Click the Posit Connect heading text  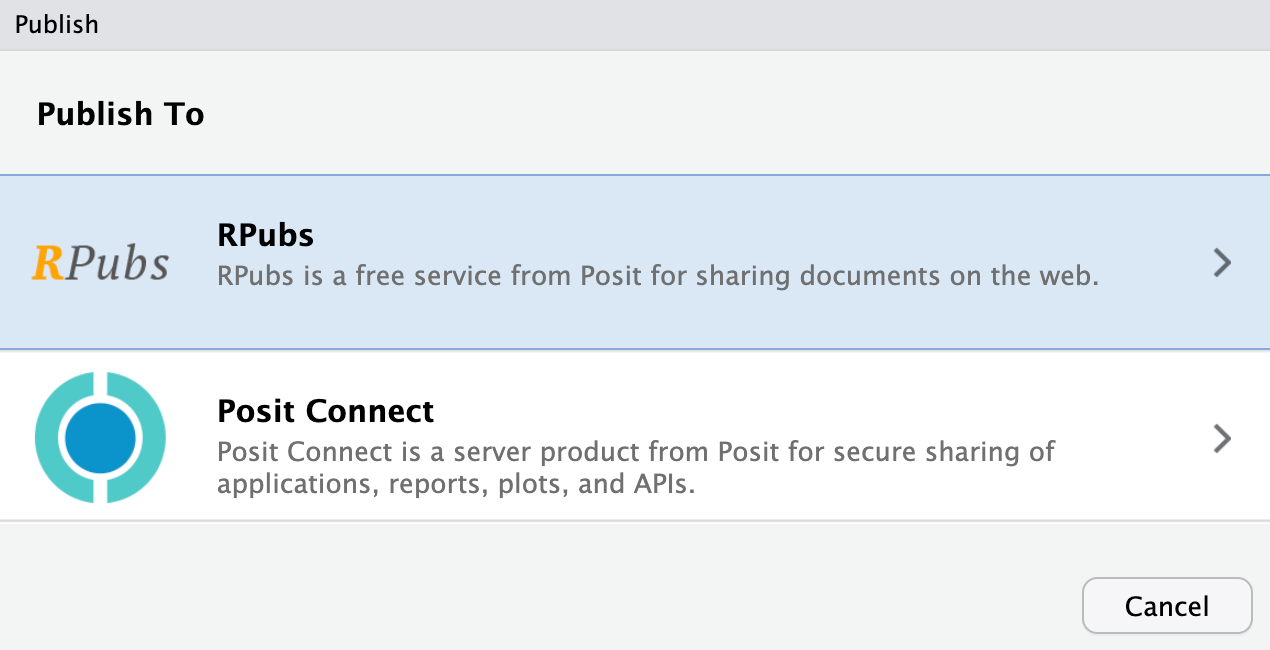tap(325, 410)
